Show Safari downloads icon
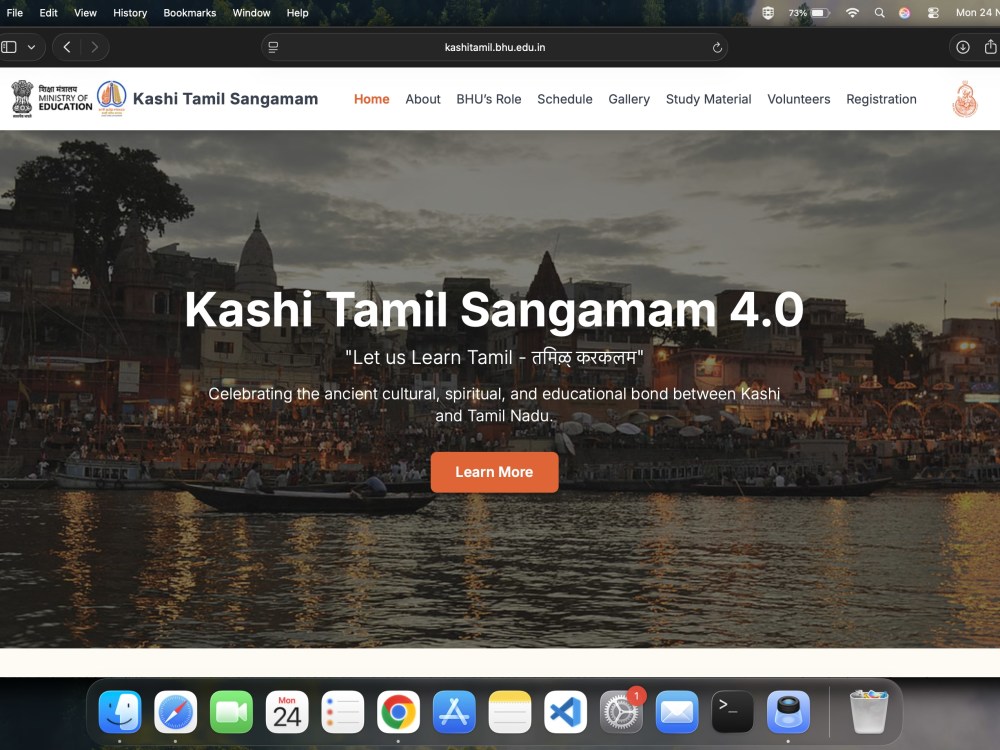Viewport: 1000px width, 750px height. click(962, 47)
